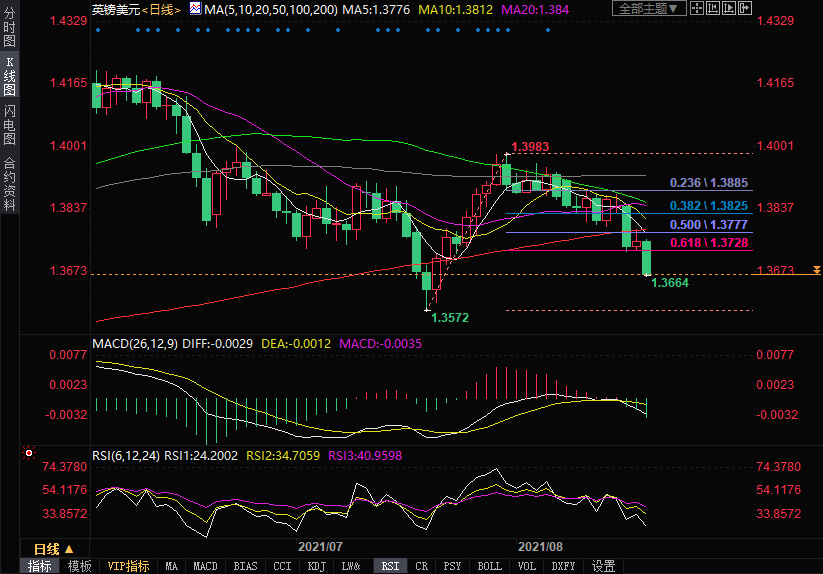Viewport: 823px width, 574px height.
Task: Open 设置 settings button
Action: [x=603, y=566]
